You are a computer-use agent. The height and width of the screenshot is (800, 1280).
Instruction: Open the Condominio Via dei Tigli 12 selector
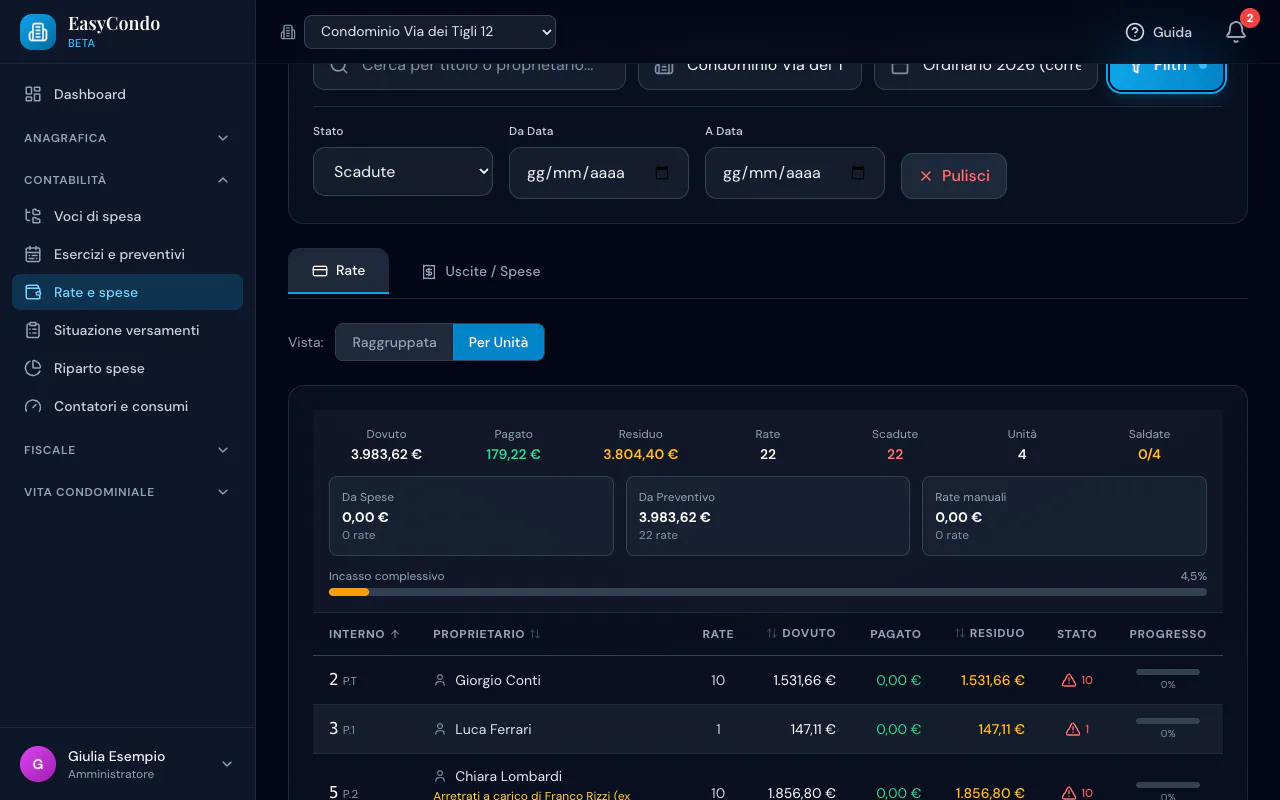(430, 32)
